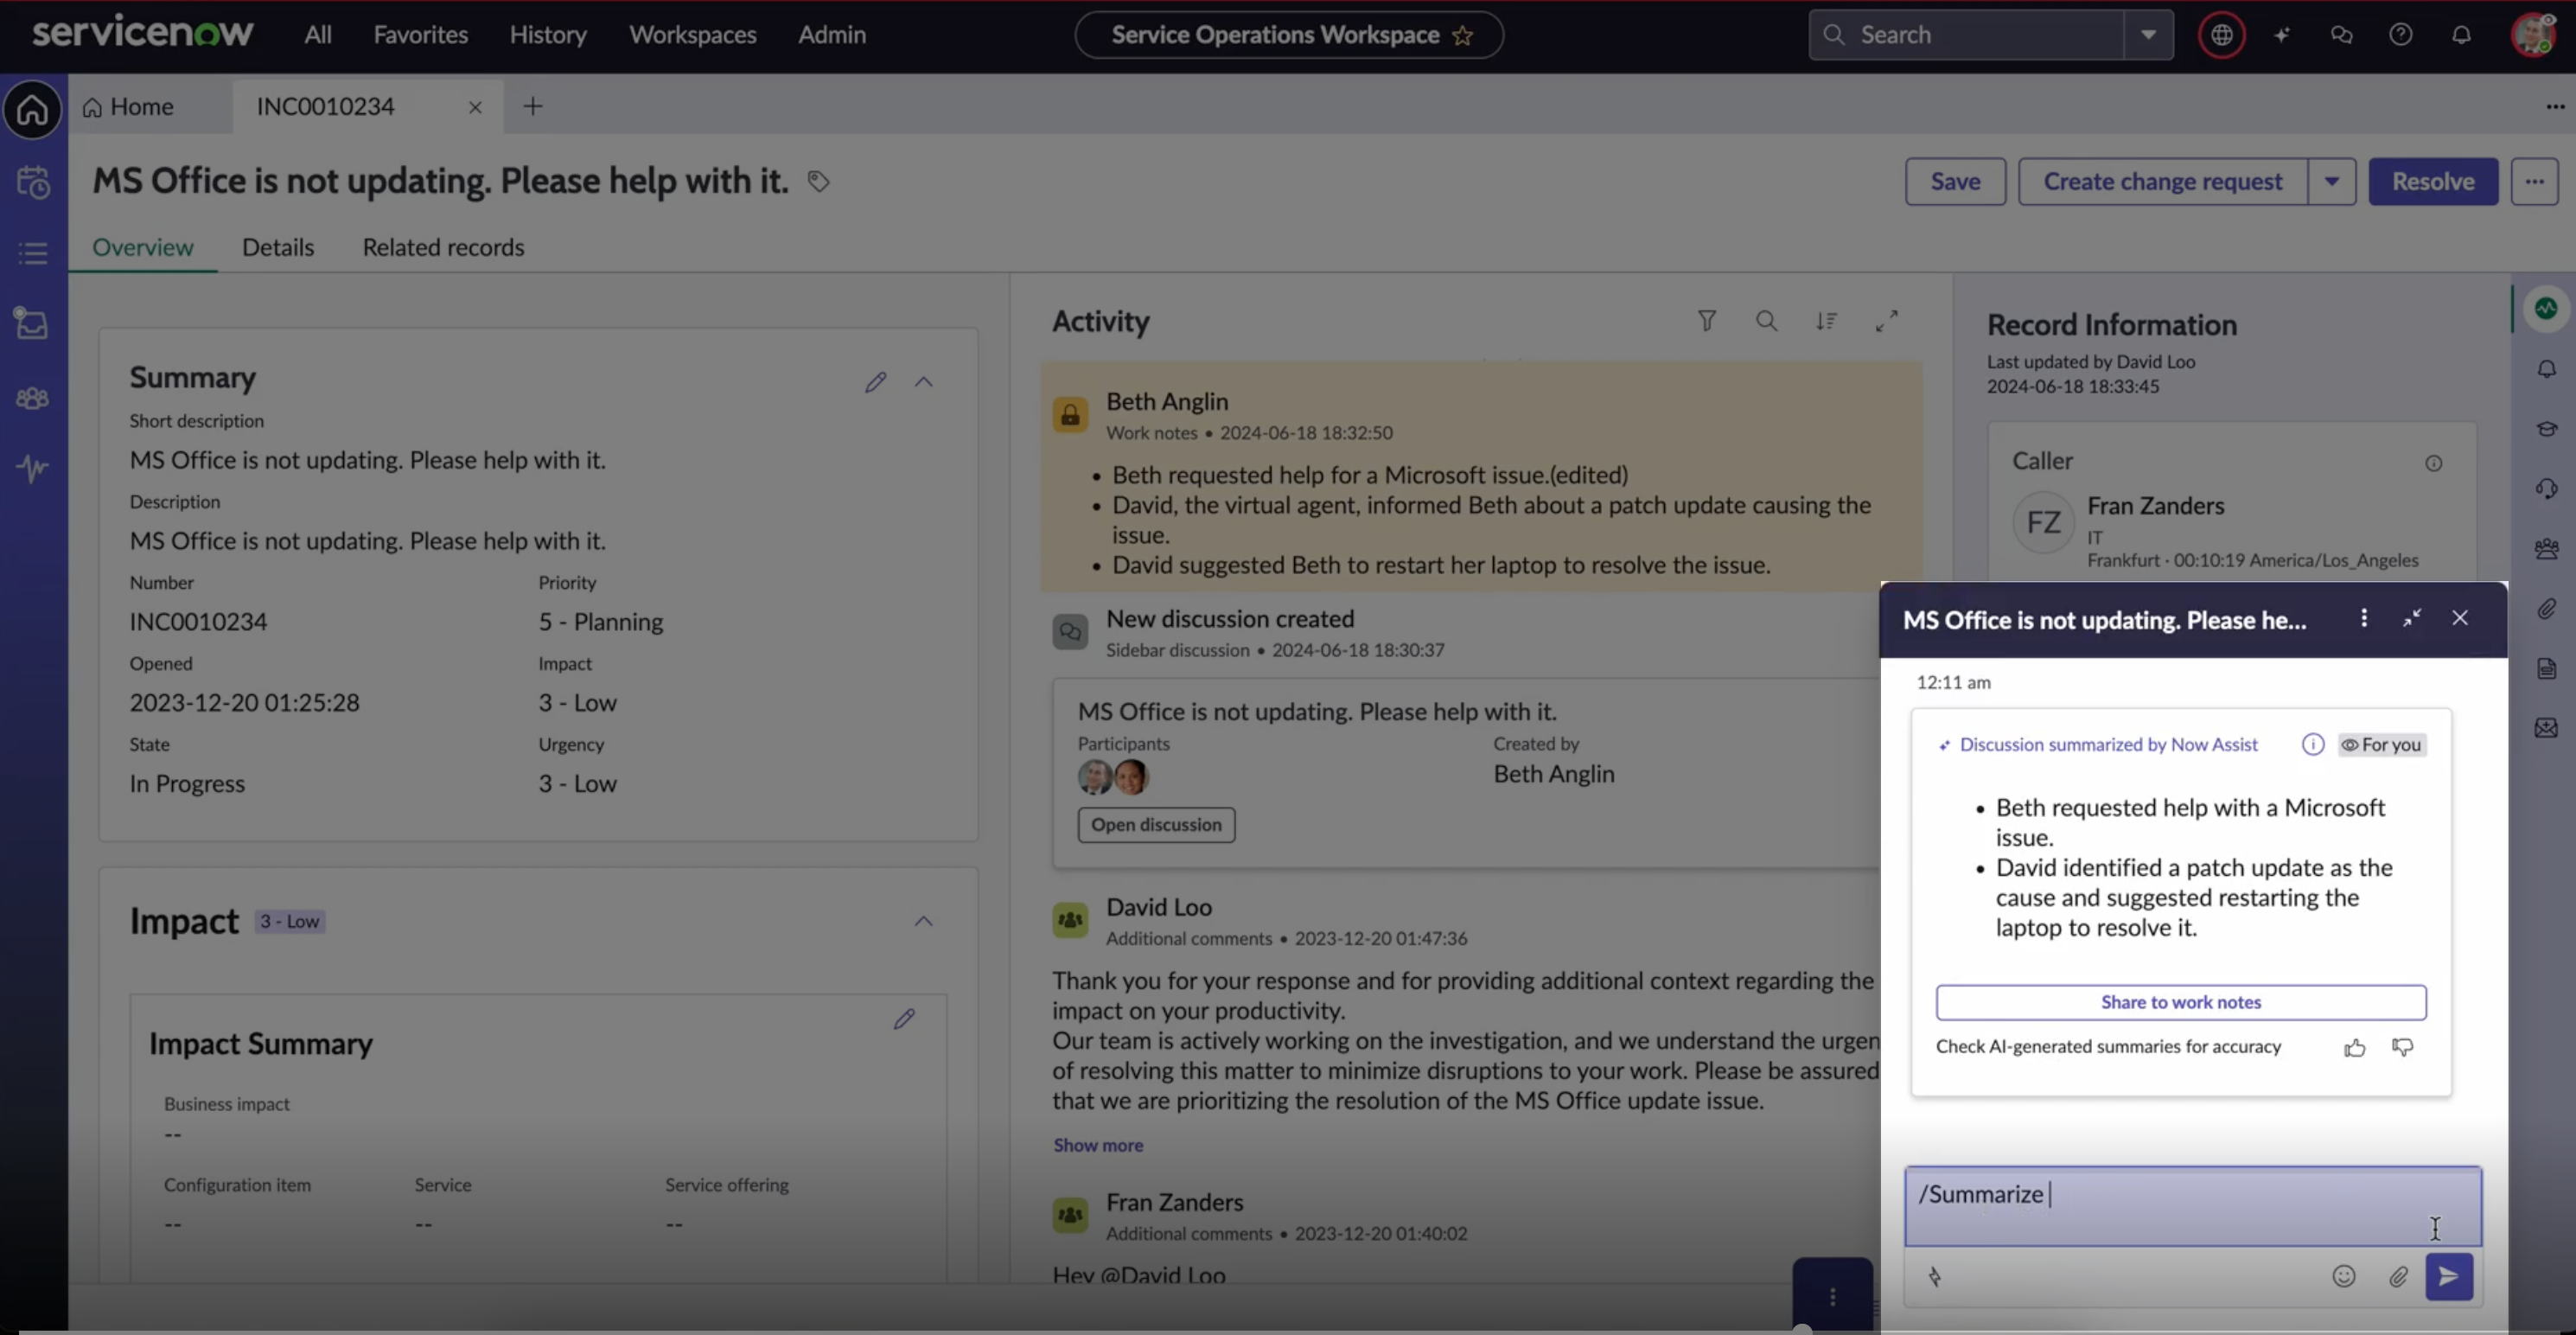Open the headset agent icon in right sidebar
This screenshot has height=1335, width=2576.
coord(2547,489)
